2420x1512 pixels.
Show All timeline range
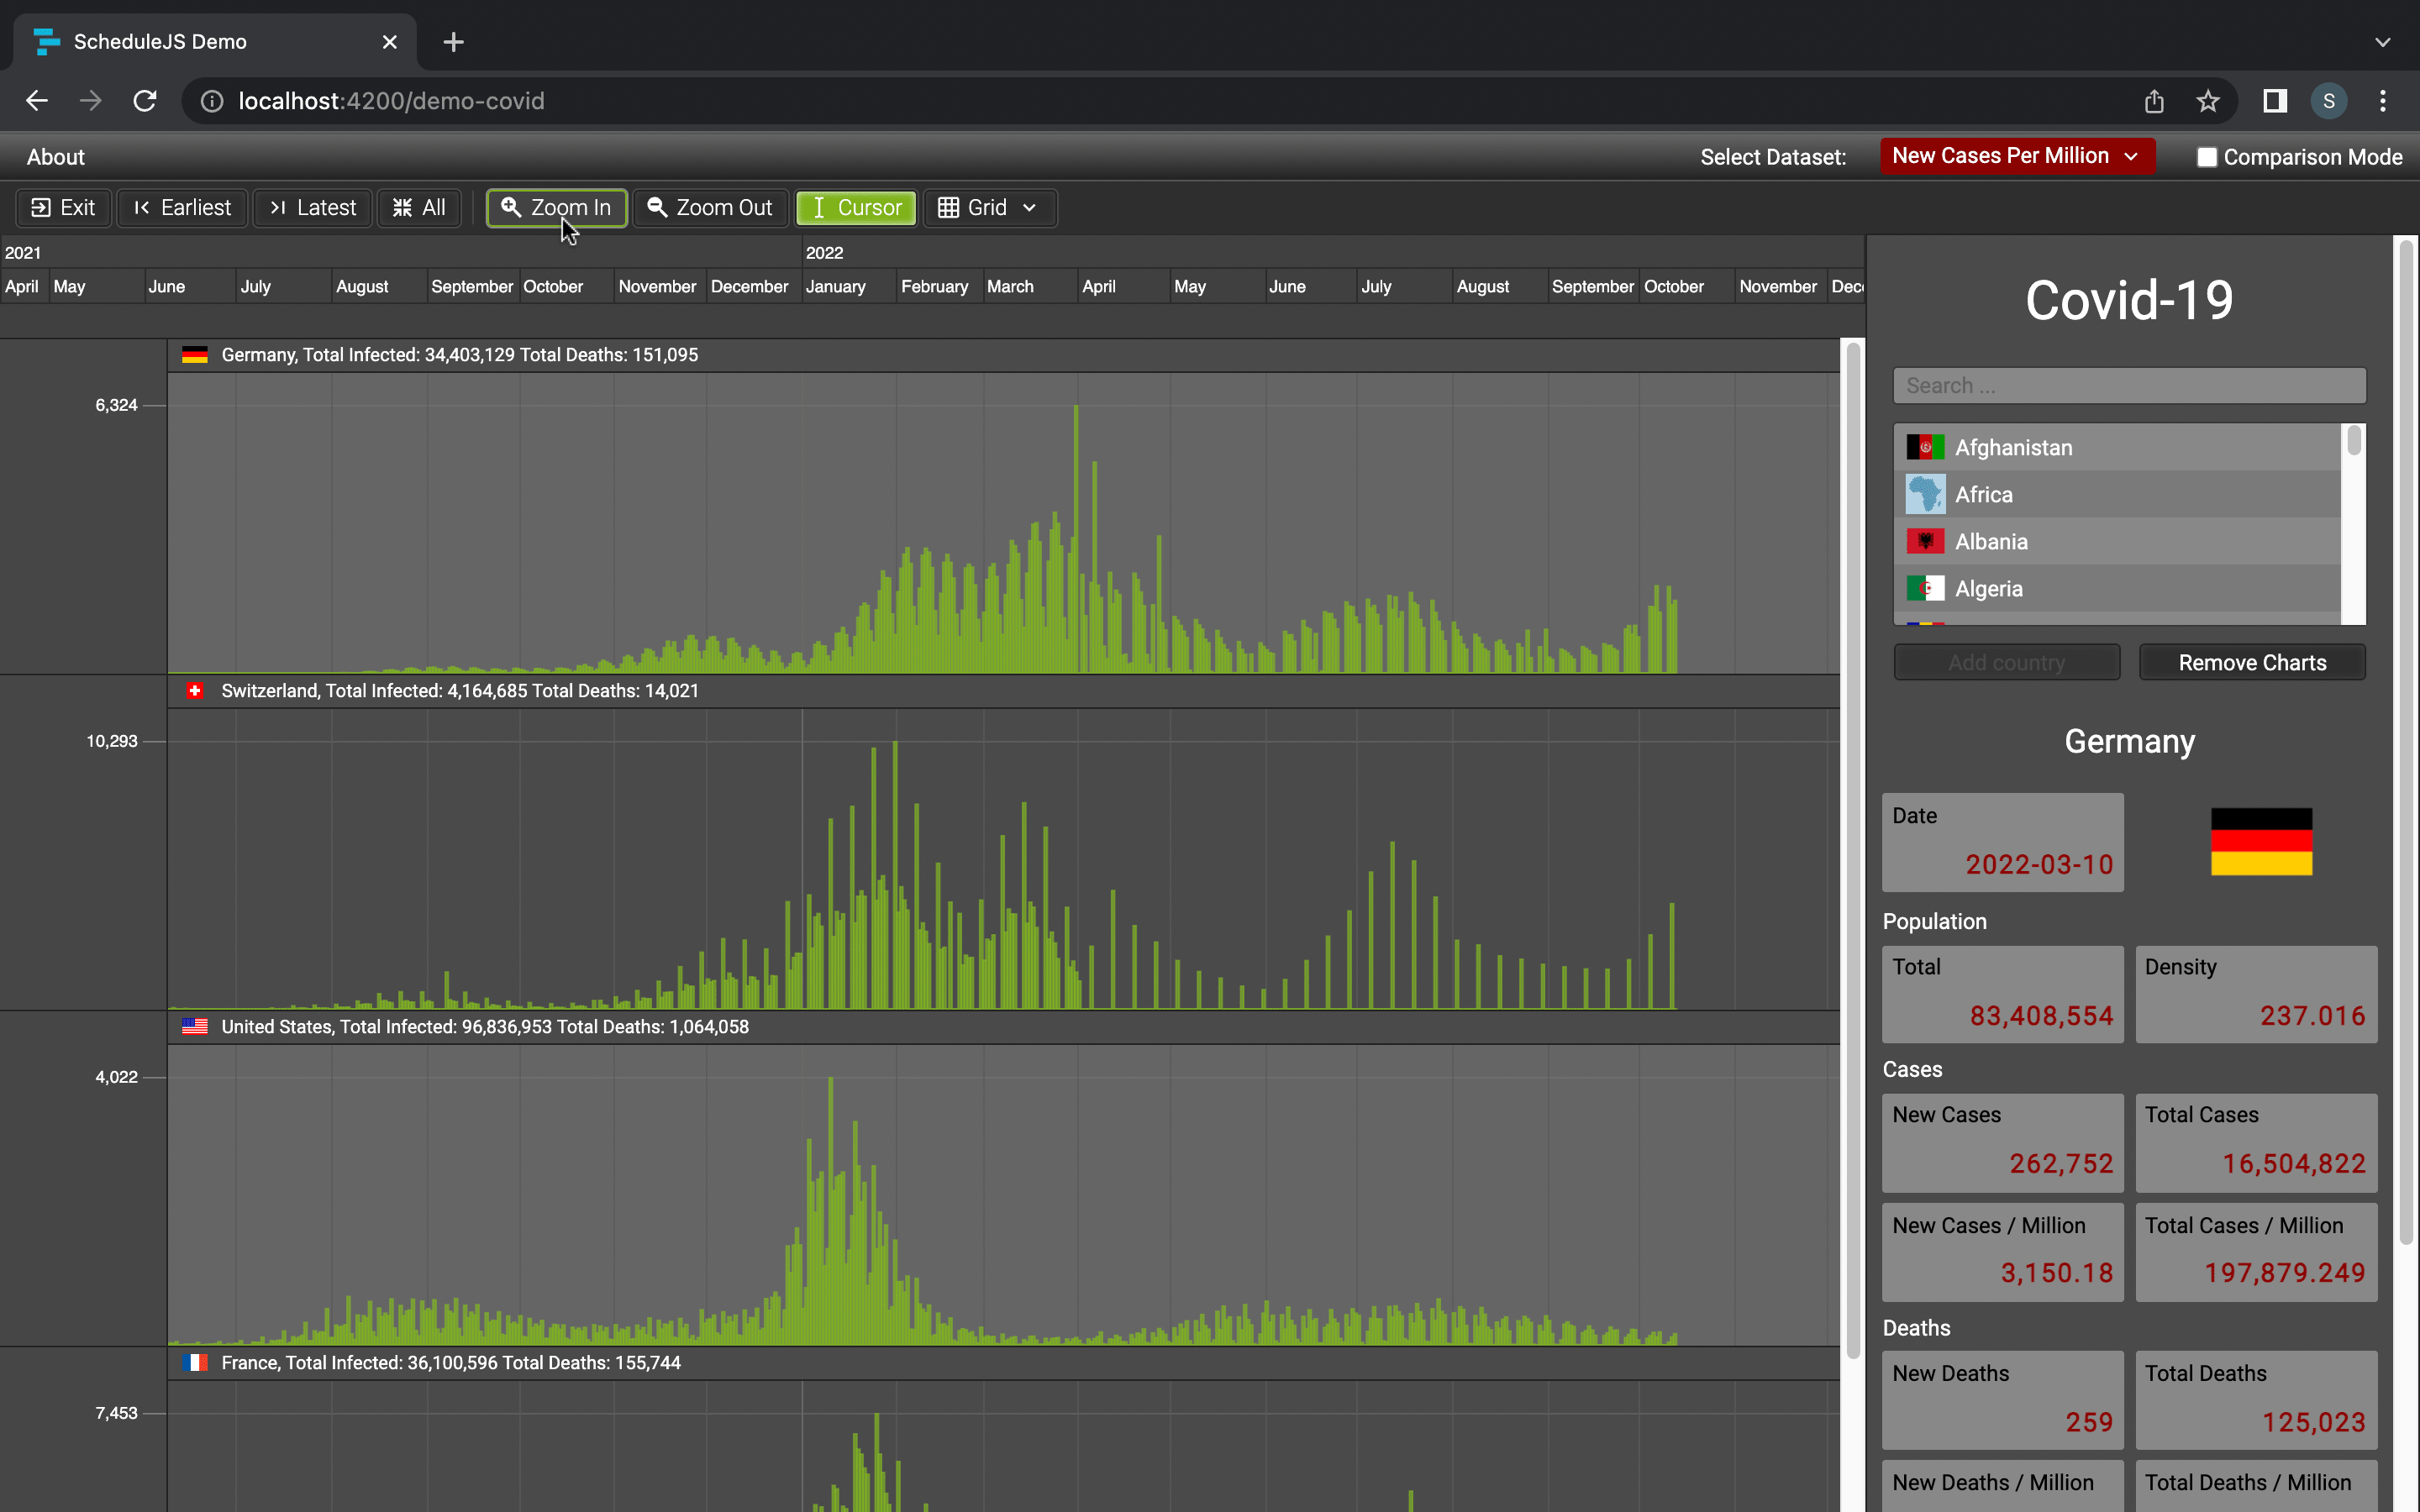point(418,208)
